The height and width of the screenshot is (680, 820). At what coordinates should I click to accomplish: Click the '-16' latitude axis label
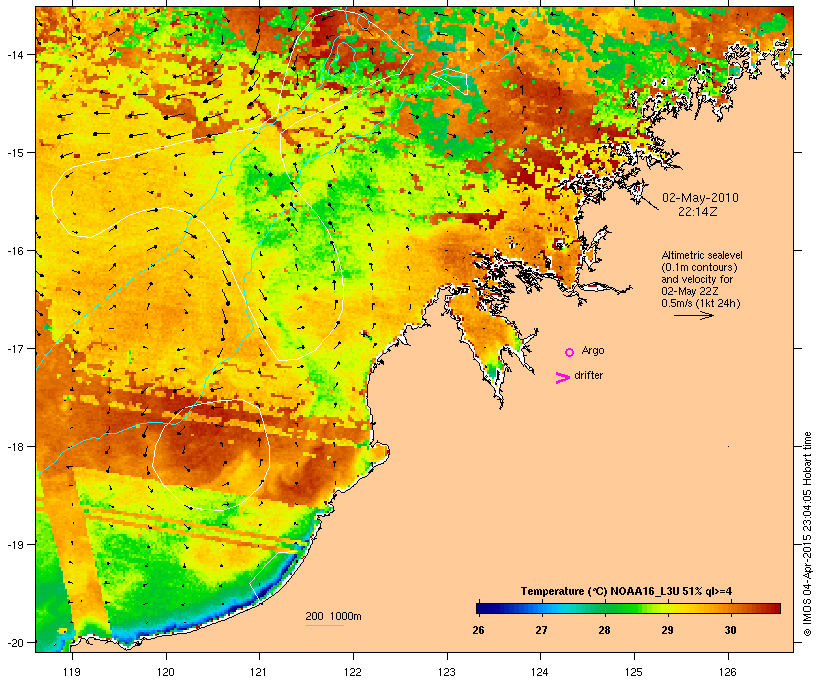[15, 251]
